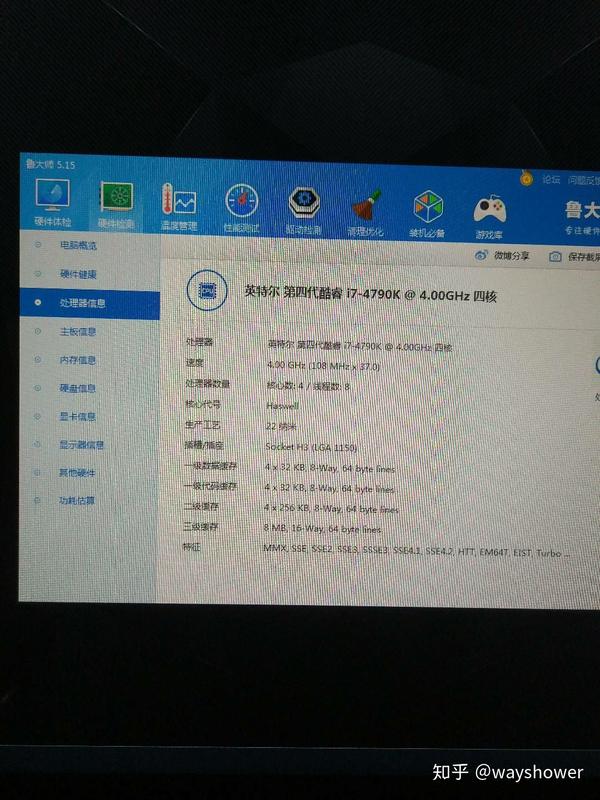The height and width of the screenshot is (800, 600).
Task: Click the 速度 row label
Action: (194, 362)
